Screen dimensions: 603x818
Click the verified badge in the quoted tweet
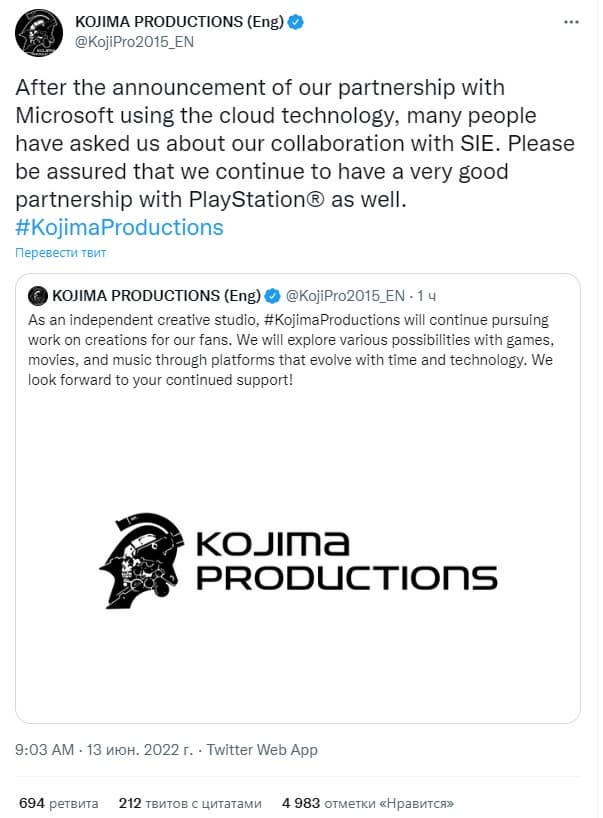tap(271, 295)
